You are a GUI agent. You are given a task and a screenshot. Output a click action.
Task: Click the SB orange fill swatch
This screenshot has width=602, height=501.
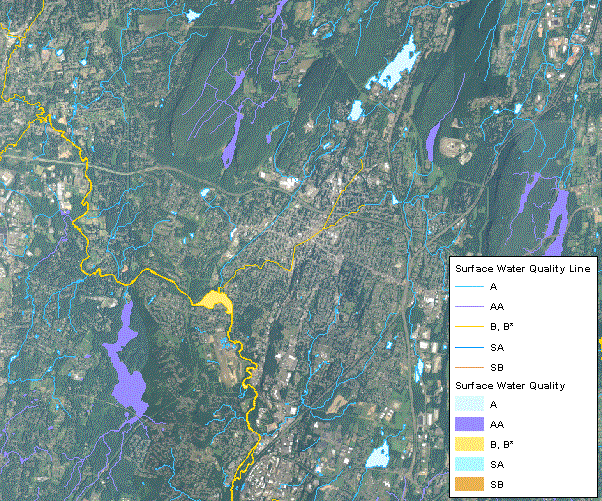coord(469,484)
